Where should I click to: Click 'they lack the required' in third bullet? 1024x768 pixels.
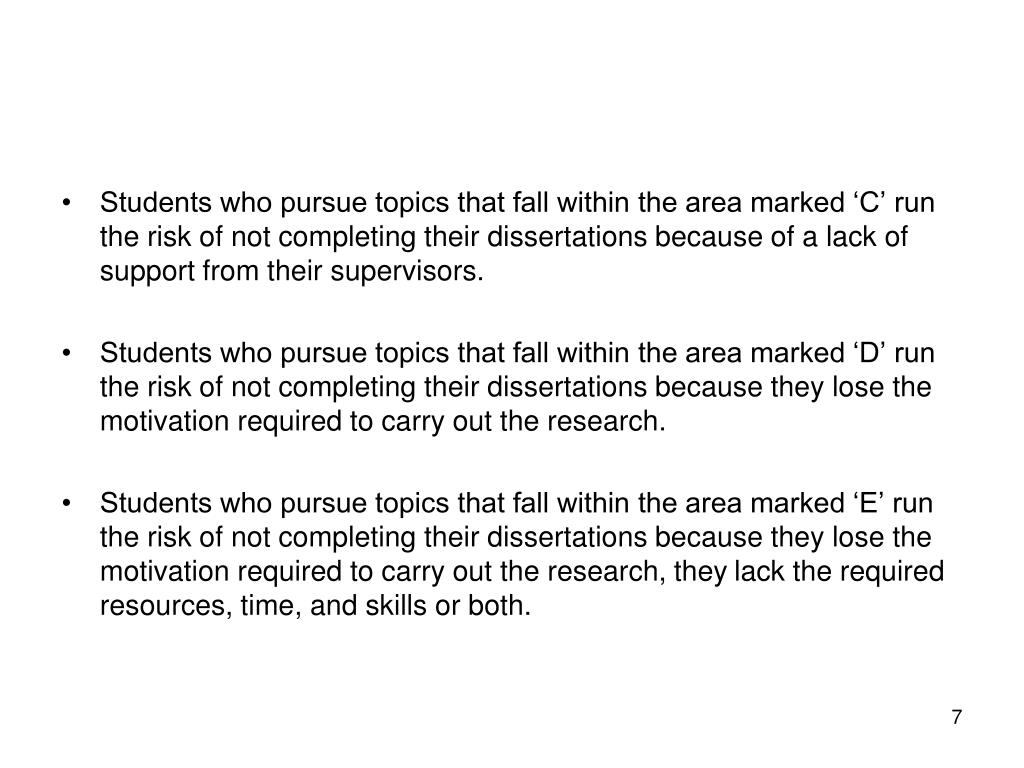coord(808,571)
